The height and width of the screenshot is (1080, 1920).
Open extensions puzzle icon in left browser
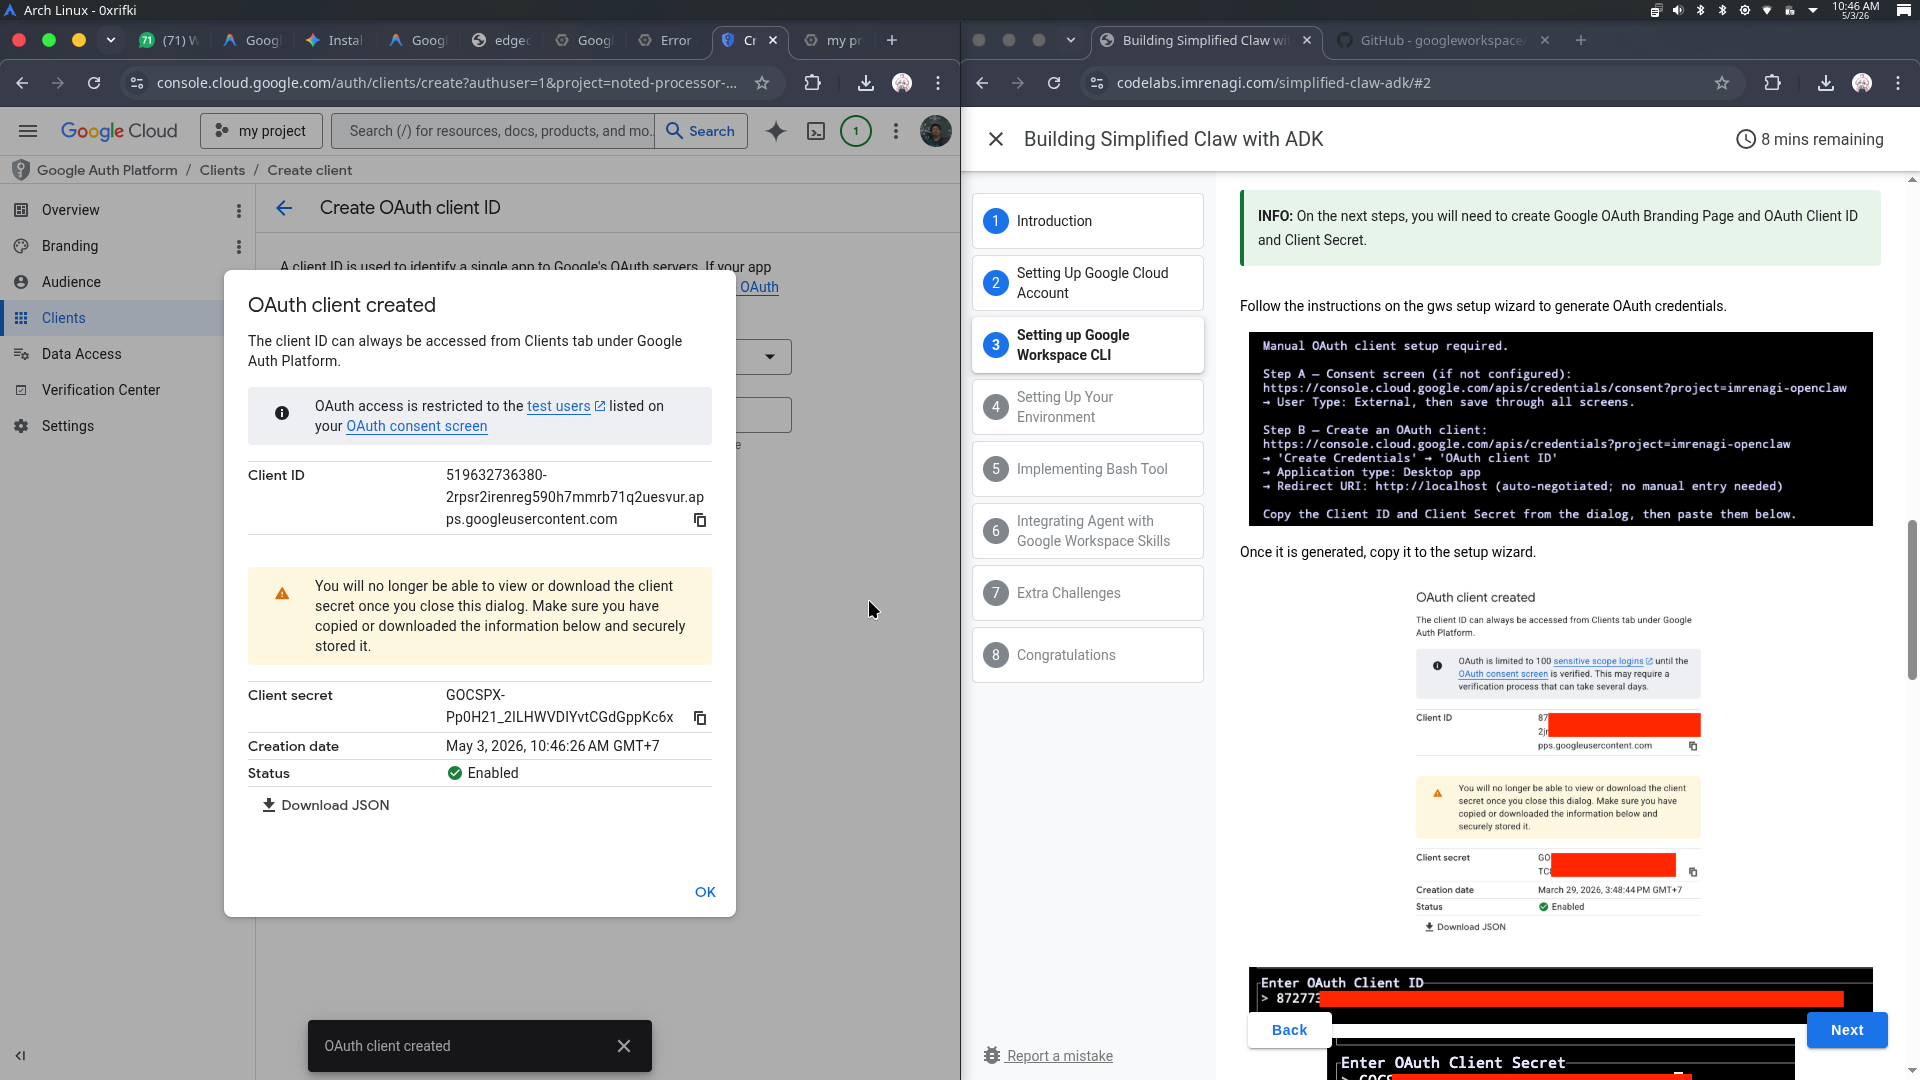(x=812, y=83)
